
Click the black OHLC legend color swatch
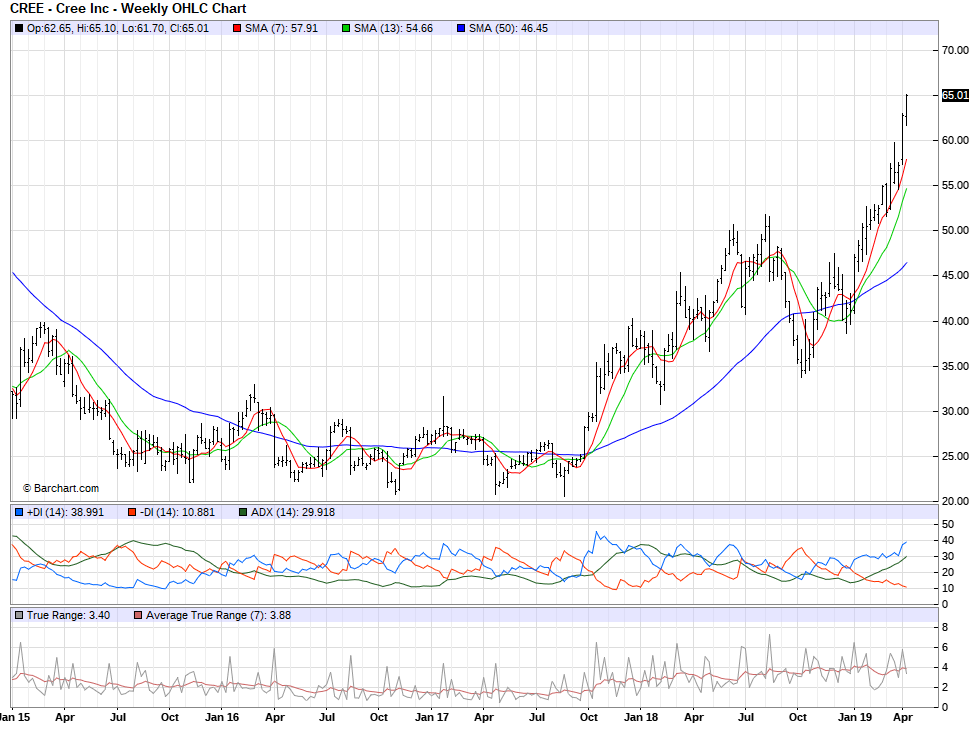[19, 28]
